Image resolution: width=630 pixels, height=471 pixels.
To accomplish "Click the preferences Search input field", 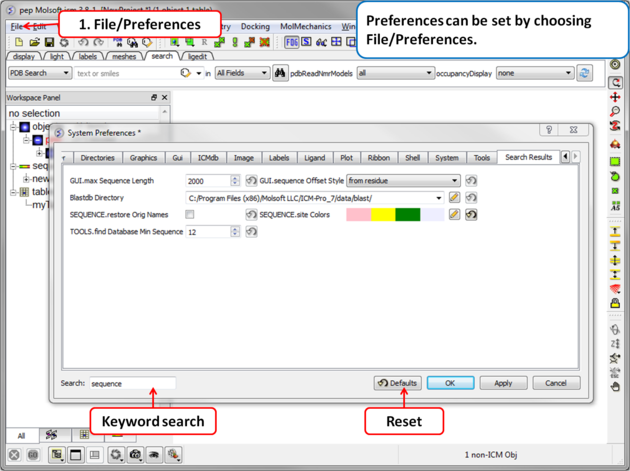I will pos(131,383).
